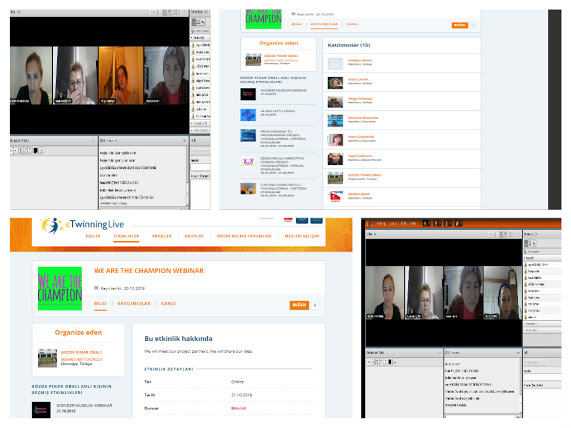The image size is (571, 428).
Task: Select KATILIMCILAR tab on the event info page
Action: 134,303
